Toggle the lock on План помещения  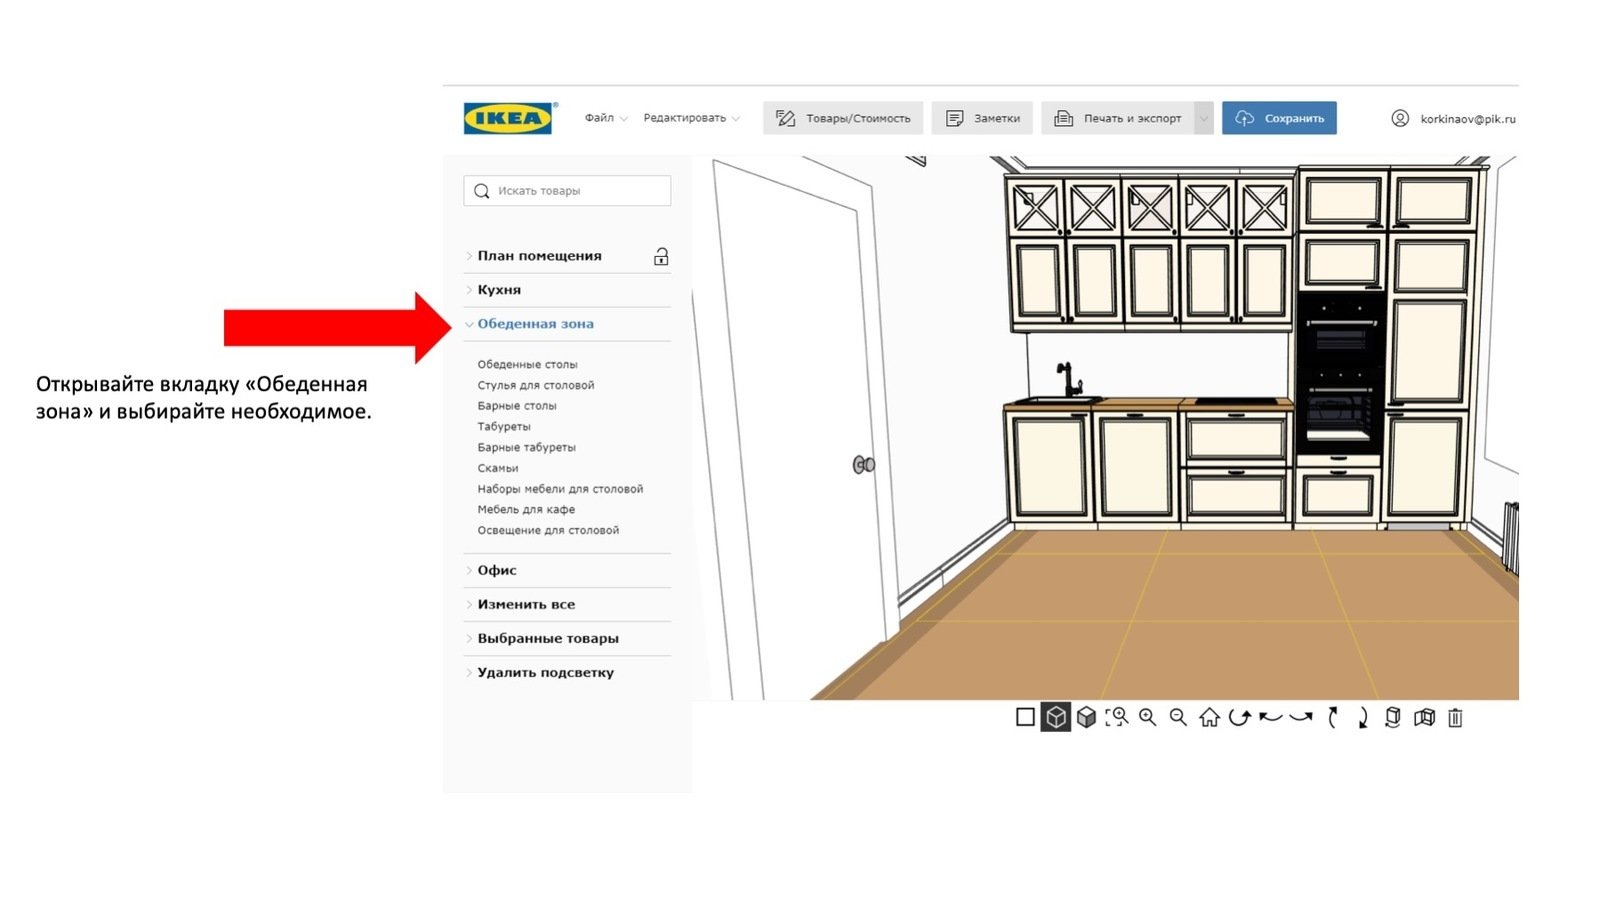(661, 256)
